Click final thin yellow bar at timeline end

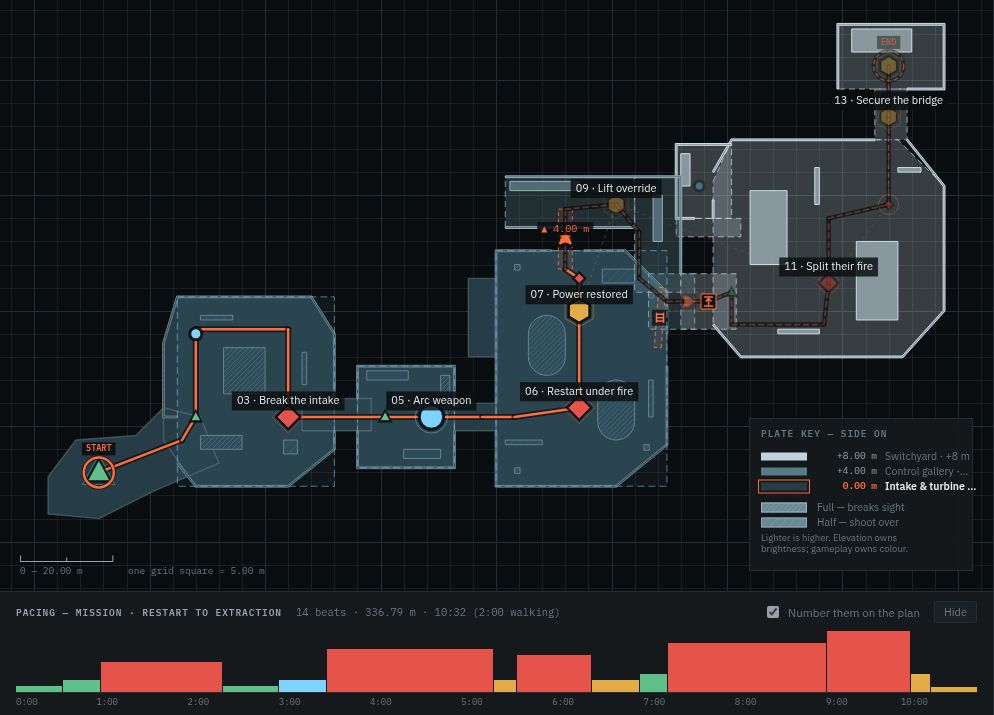(953, 689)
